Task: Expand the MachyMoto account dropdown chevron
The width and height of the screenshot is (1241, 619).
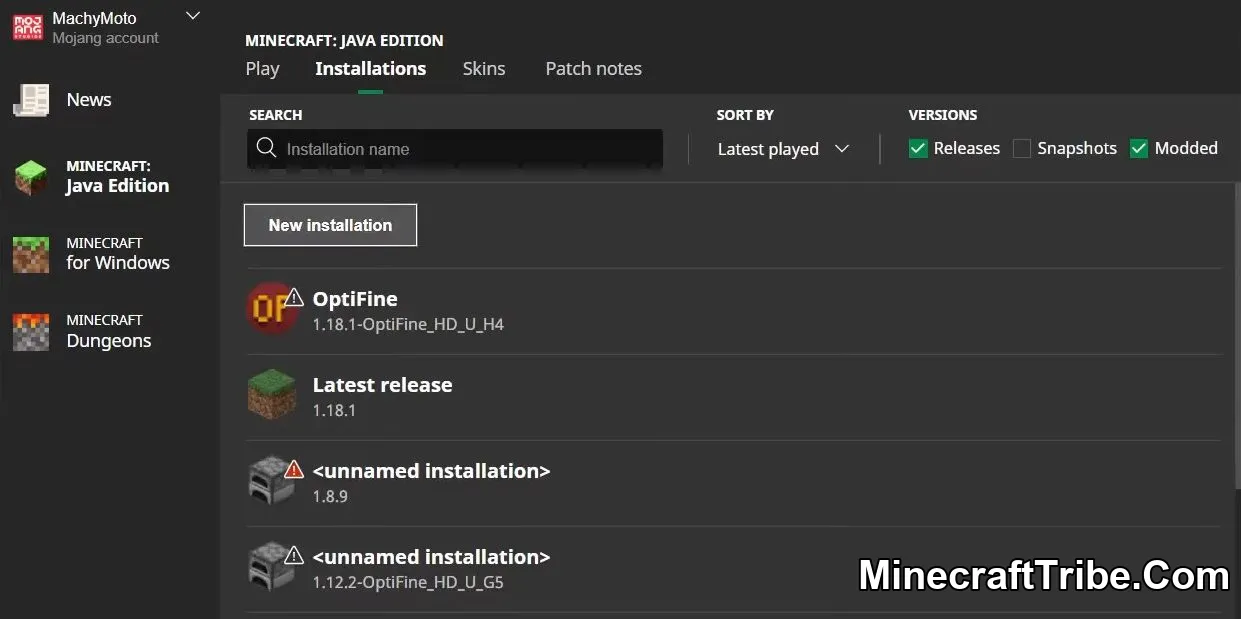Action: (x=194, y=16)
